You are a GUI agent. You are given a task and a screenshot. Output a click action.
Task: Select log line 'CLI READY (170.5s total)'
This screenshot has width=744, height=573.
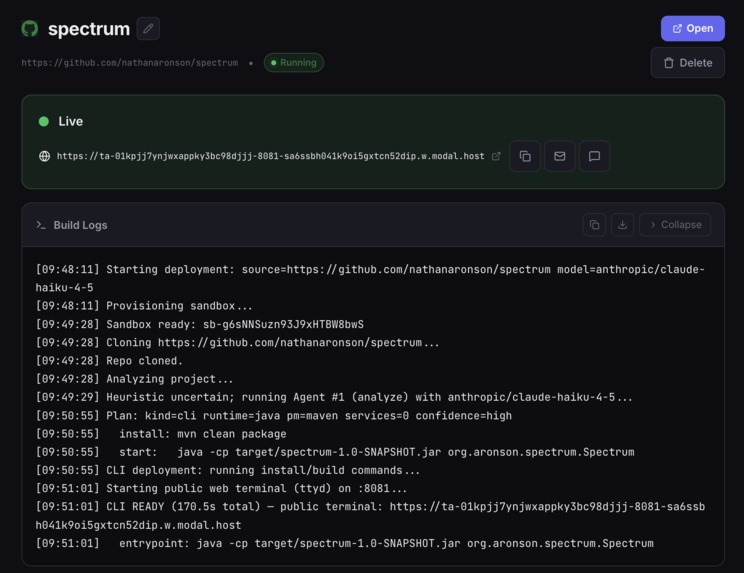(370, 516)
